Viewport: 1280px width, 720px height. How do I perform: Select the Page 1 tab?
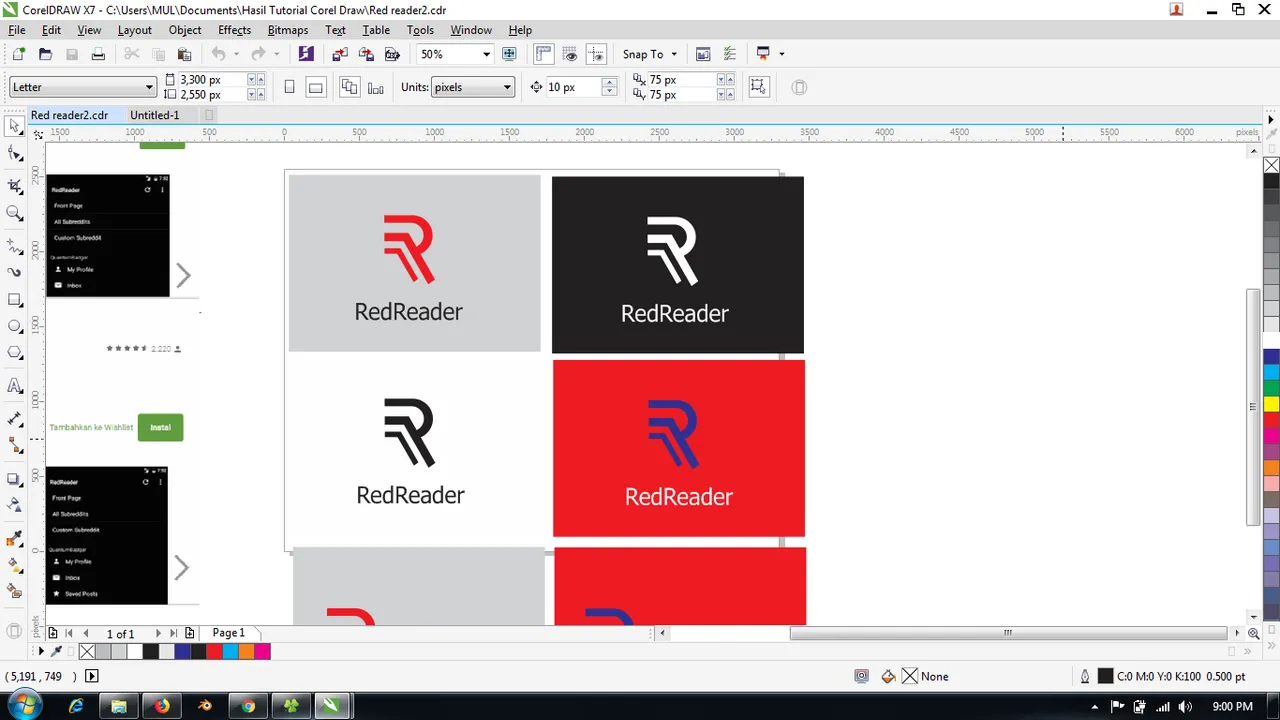pos(228,633)
